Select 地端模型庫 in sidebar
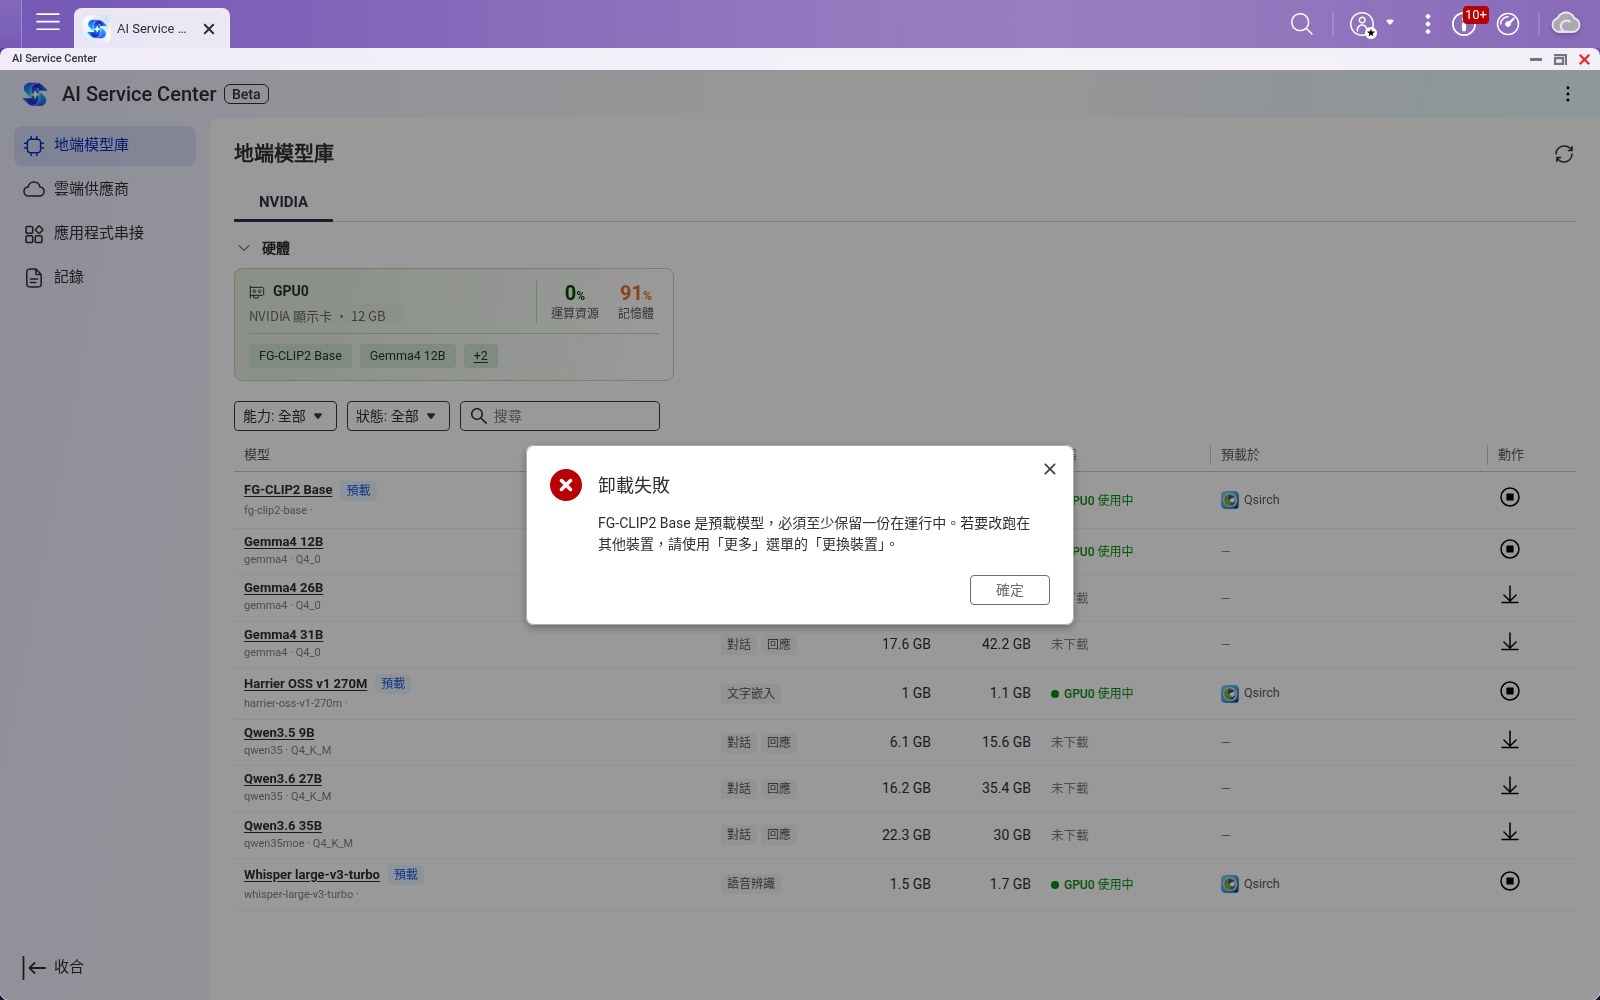The height and width of the screenshot is (1000, 1600). 105,146
